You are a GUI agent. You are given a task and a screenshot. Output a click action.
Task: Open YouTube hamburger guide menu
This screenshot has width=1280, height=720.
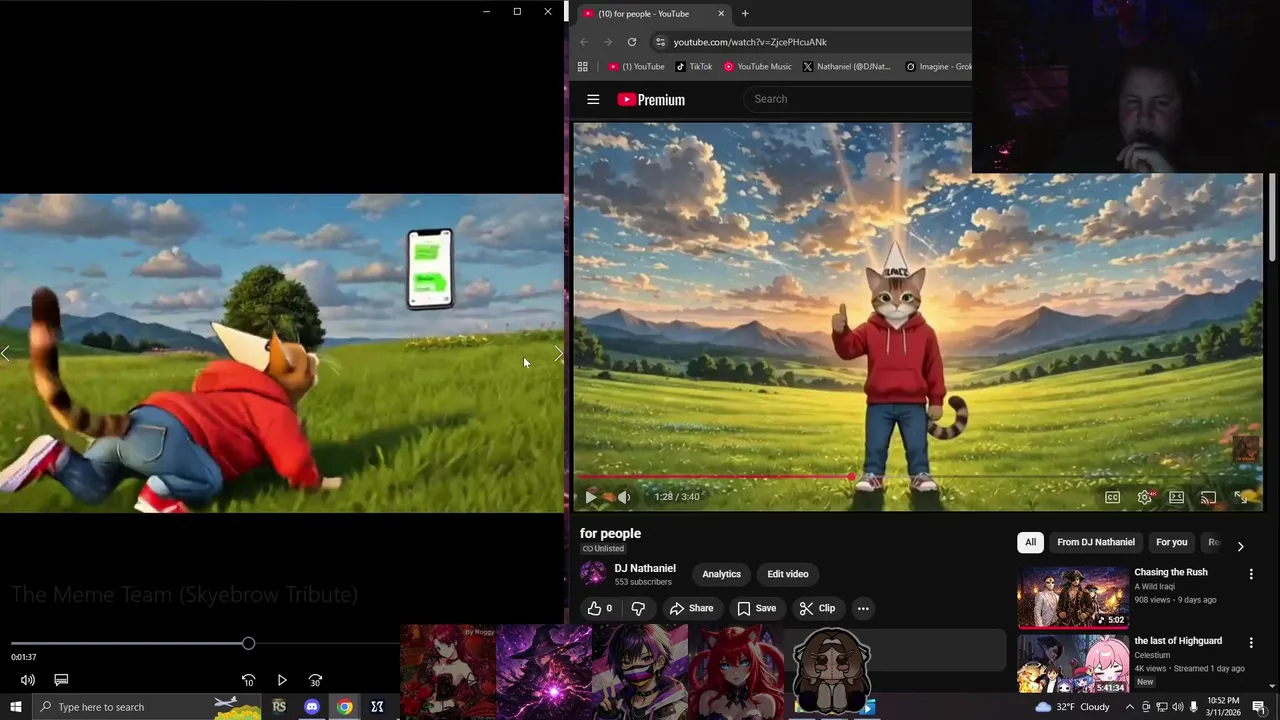click(x=593, y=99)
